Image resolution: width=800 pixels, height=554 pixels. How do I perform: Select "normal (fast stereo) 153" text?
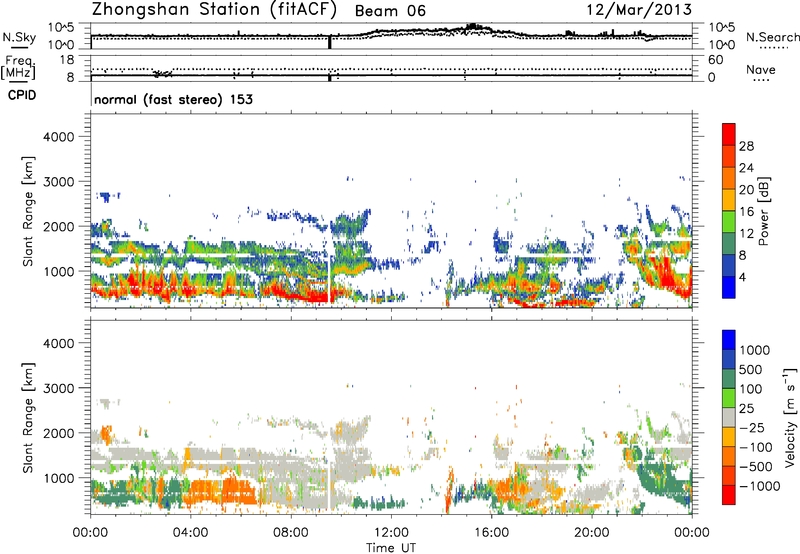tap(173, 99)
